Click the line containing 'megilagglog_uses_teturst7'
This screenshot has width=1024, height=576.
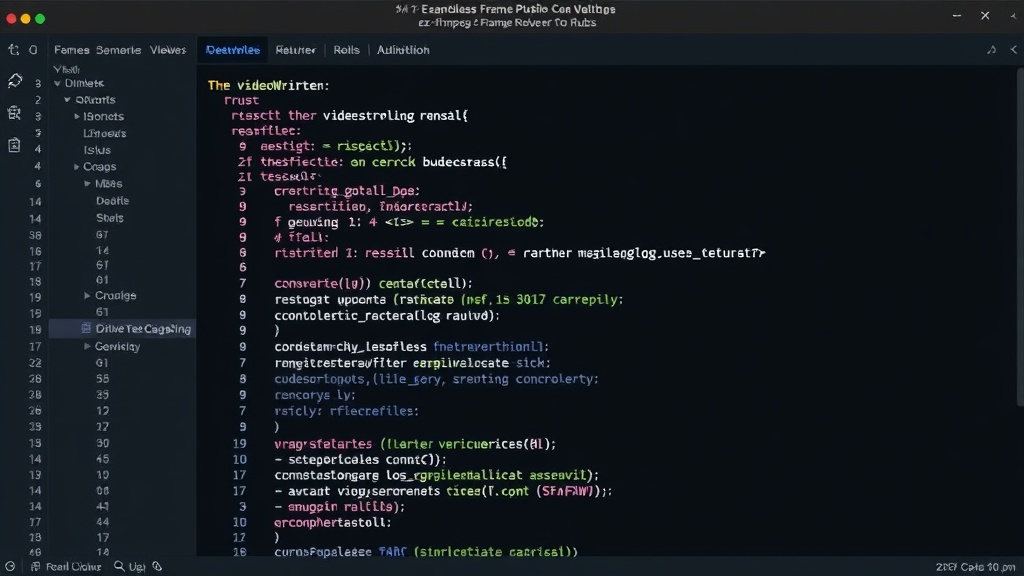pos(520,253)
